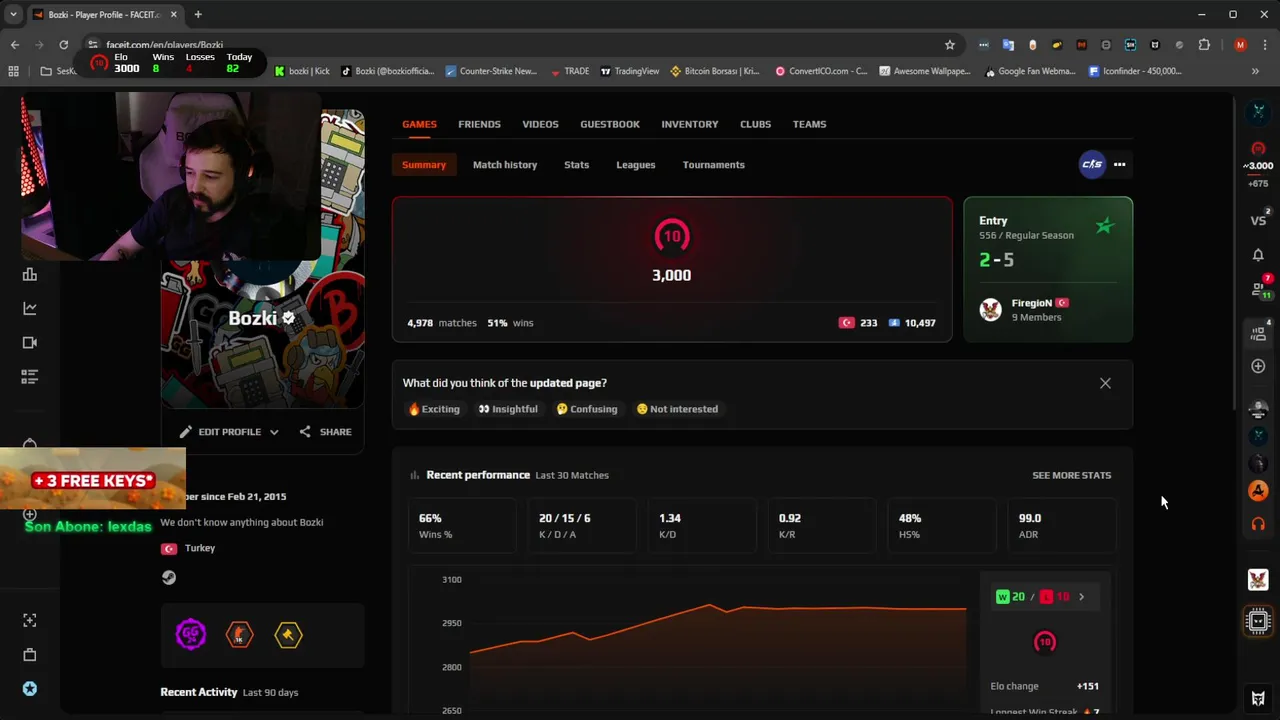Choose Insightful feedback option
Image resolution: width=1280 pixels, height=720 pixels.
pyautogui.click(x=508, y=409)
